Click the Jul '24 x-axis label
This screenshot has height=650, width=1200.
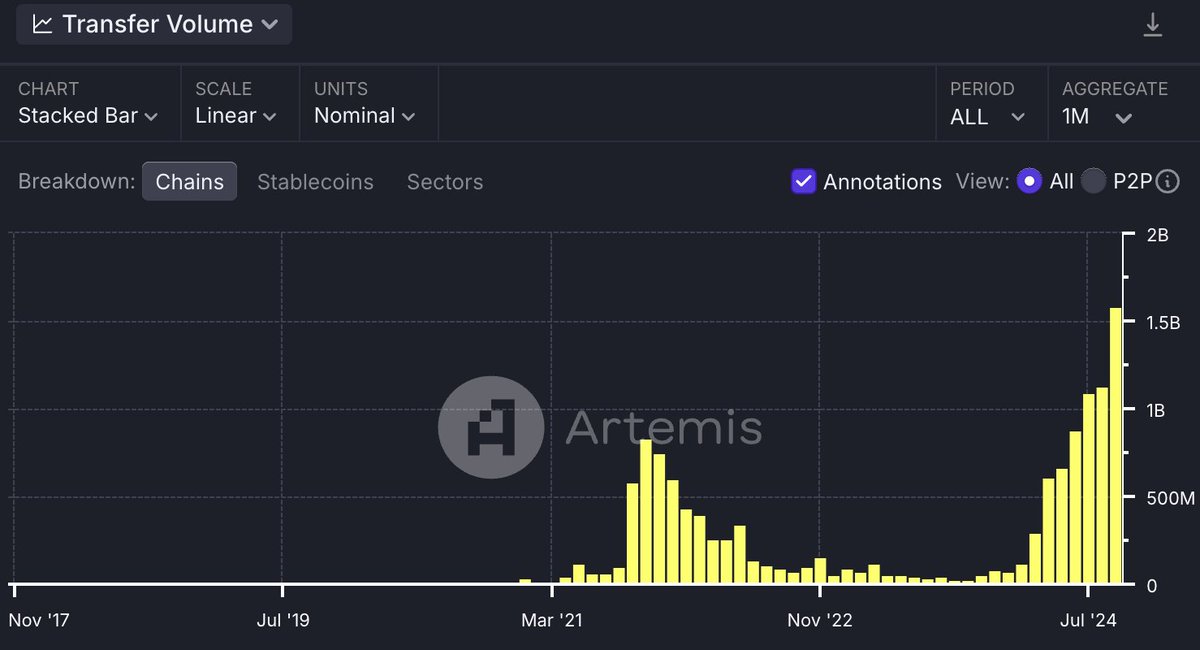1089,620
